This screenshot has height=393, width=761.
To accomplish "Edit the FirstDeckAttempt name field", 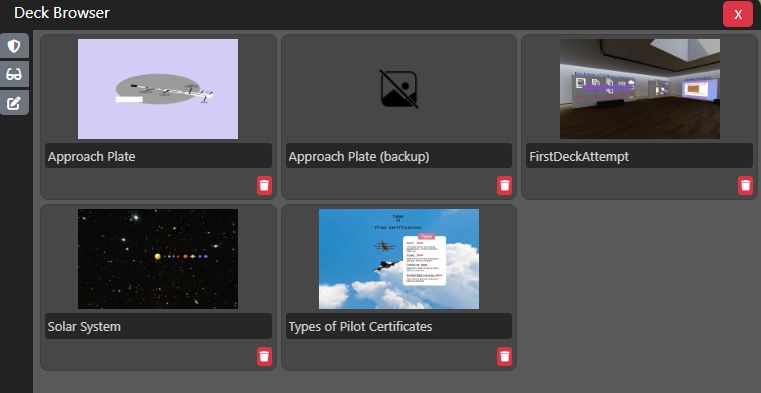I will pyautogui.click(x=640, y=156).
